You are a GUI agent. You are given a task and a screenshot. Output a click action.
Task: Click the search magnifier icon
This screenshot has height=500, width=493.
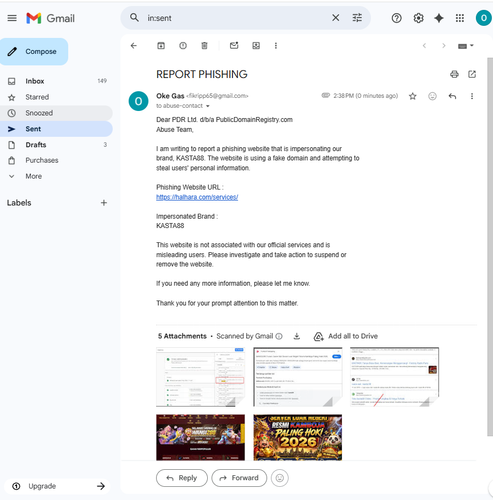(x=134, y=18)
